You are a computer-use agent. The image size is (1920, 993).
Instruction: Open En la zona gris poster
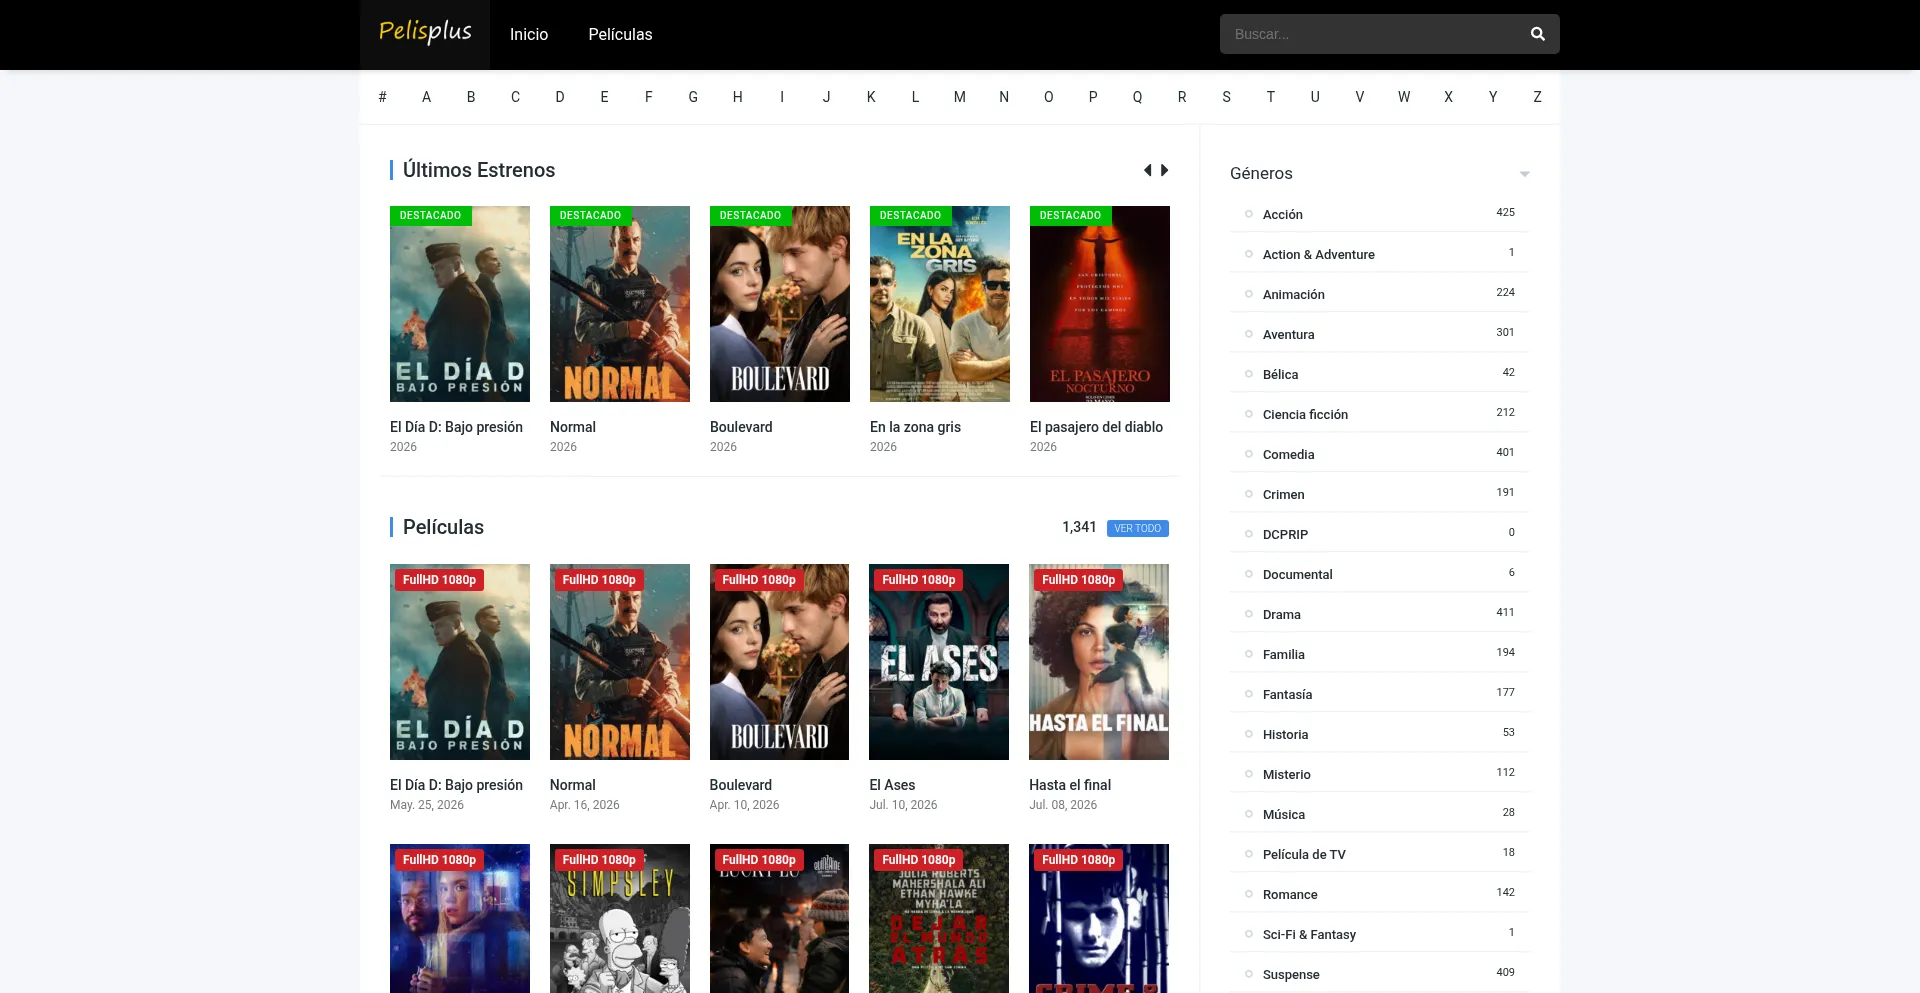click(x=940, y=304)
